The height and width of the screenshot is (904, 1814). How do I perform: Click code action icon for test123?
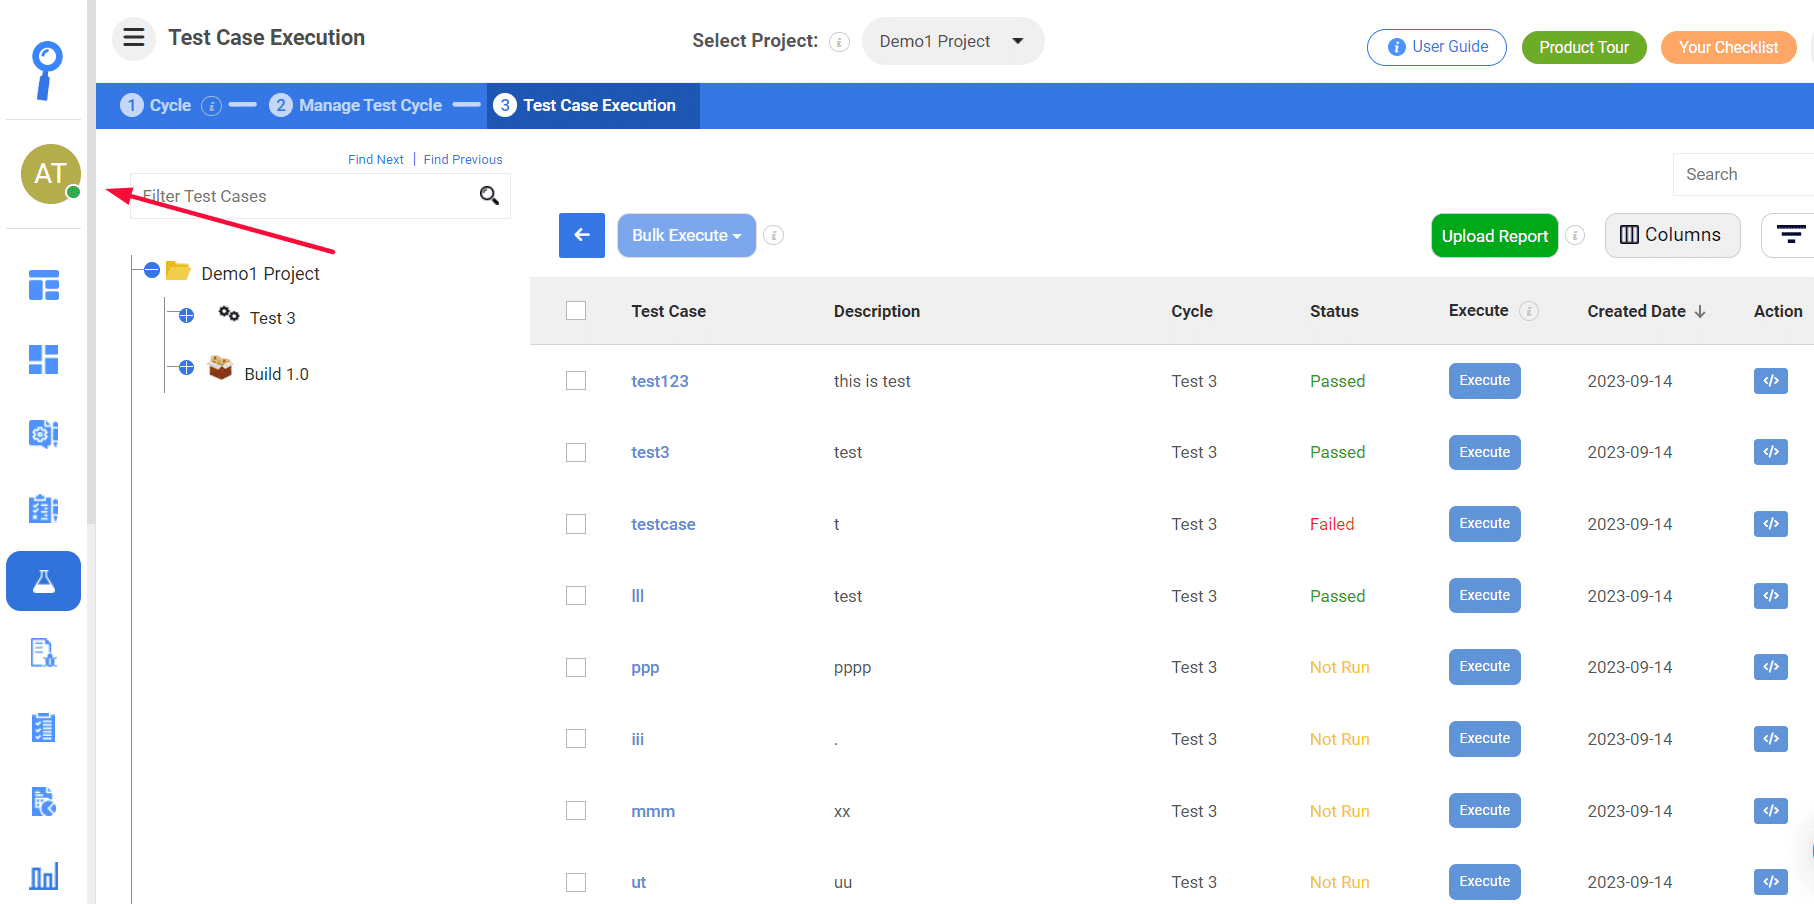tap(1770, 381)
